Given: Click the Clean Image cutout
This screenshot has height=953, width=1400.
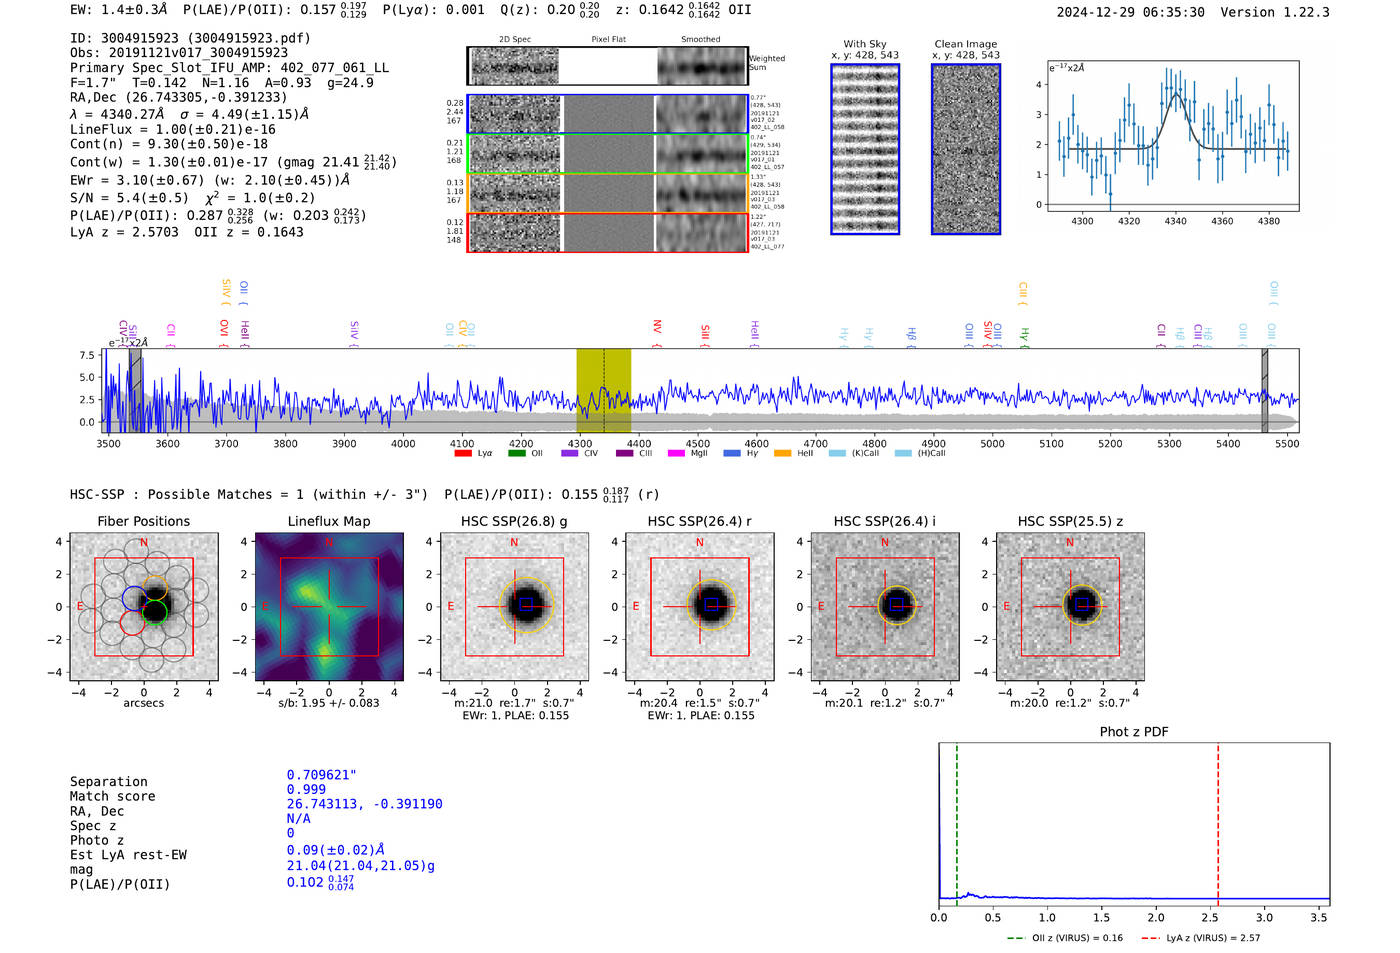Looking at the screenshot, I should [x=966, y=149].
